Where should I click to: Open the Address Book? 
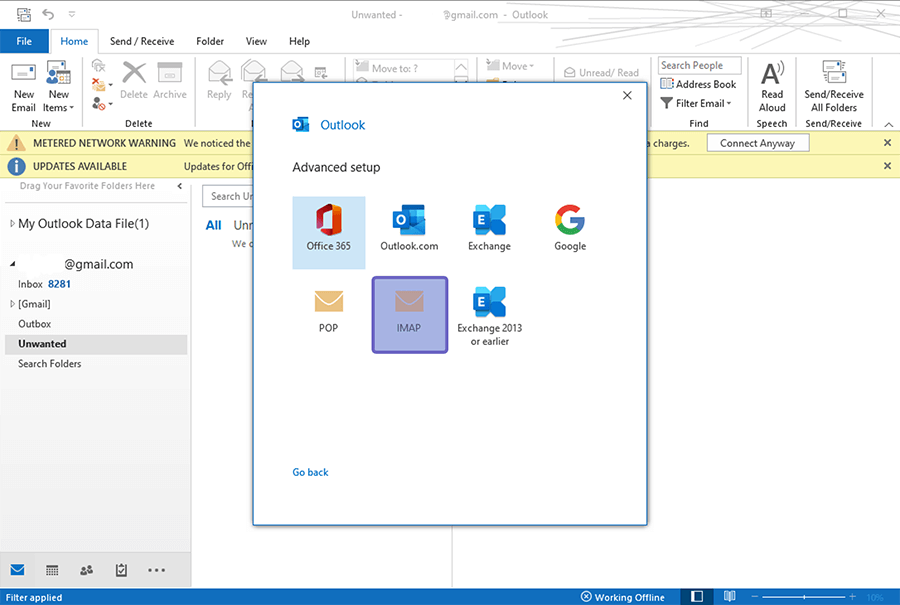(698, 84)
